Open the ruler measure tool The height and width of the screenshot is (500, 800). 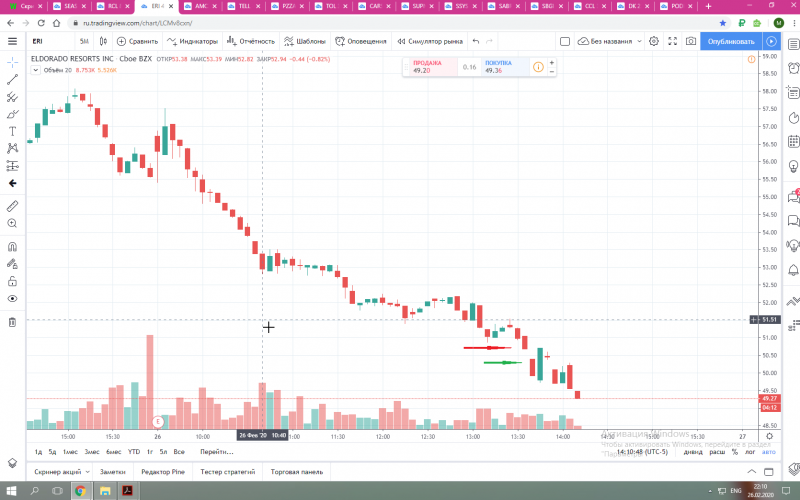(x=12, y=206)
